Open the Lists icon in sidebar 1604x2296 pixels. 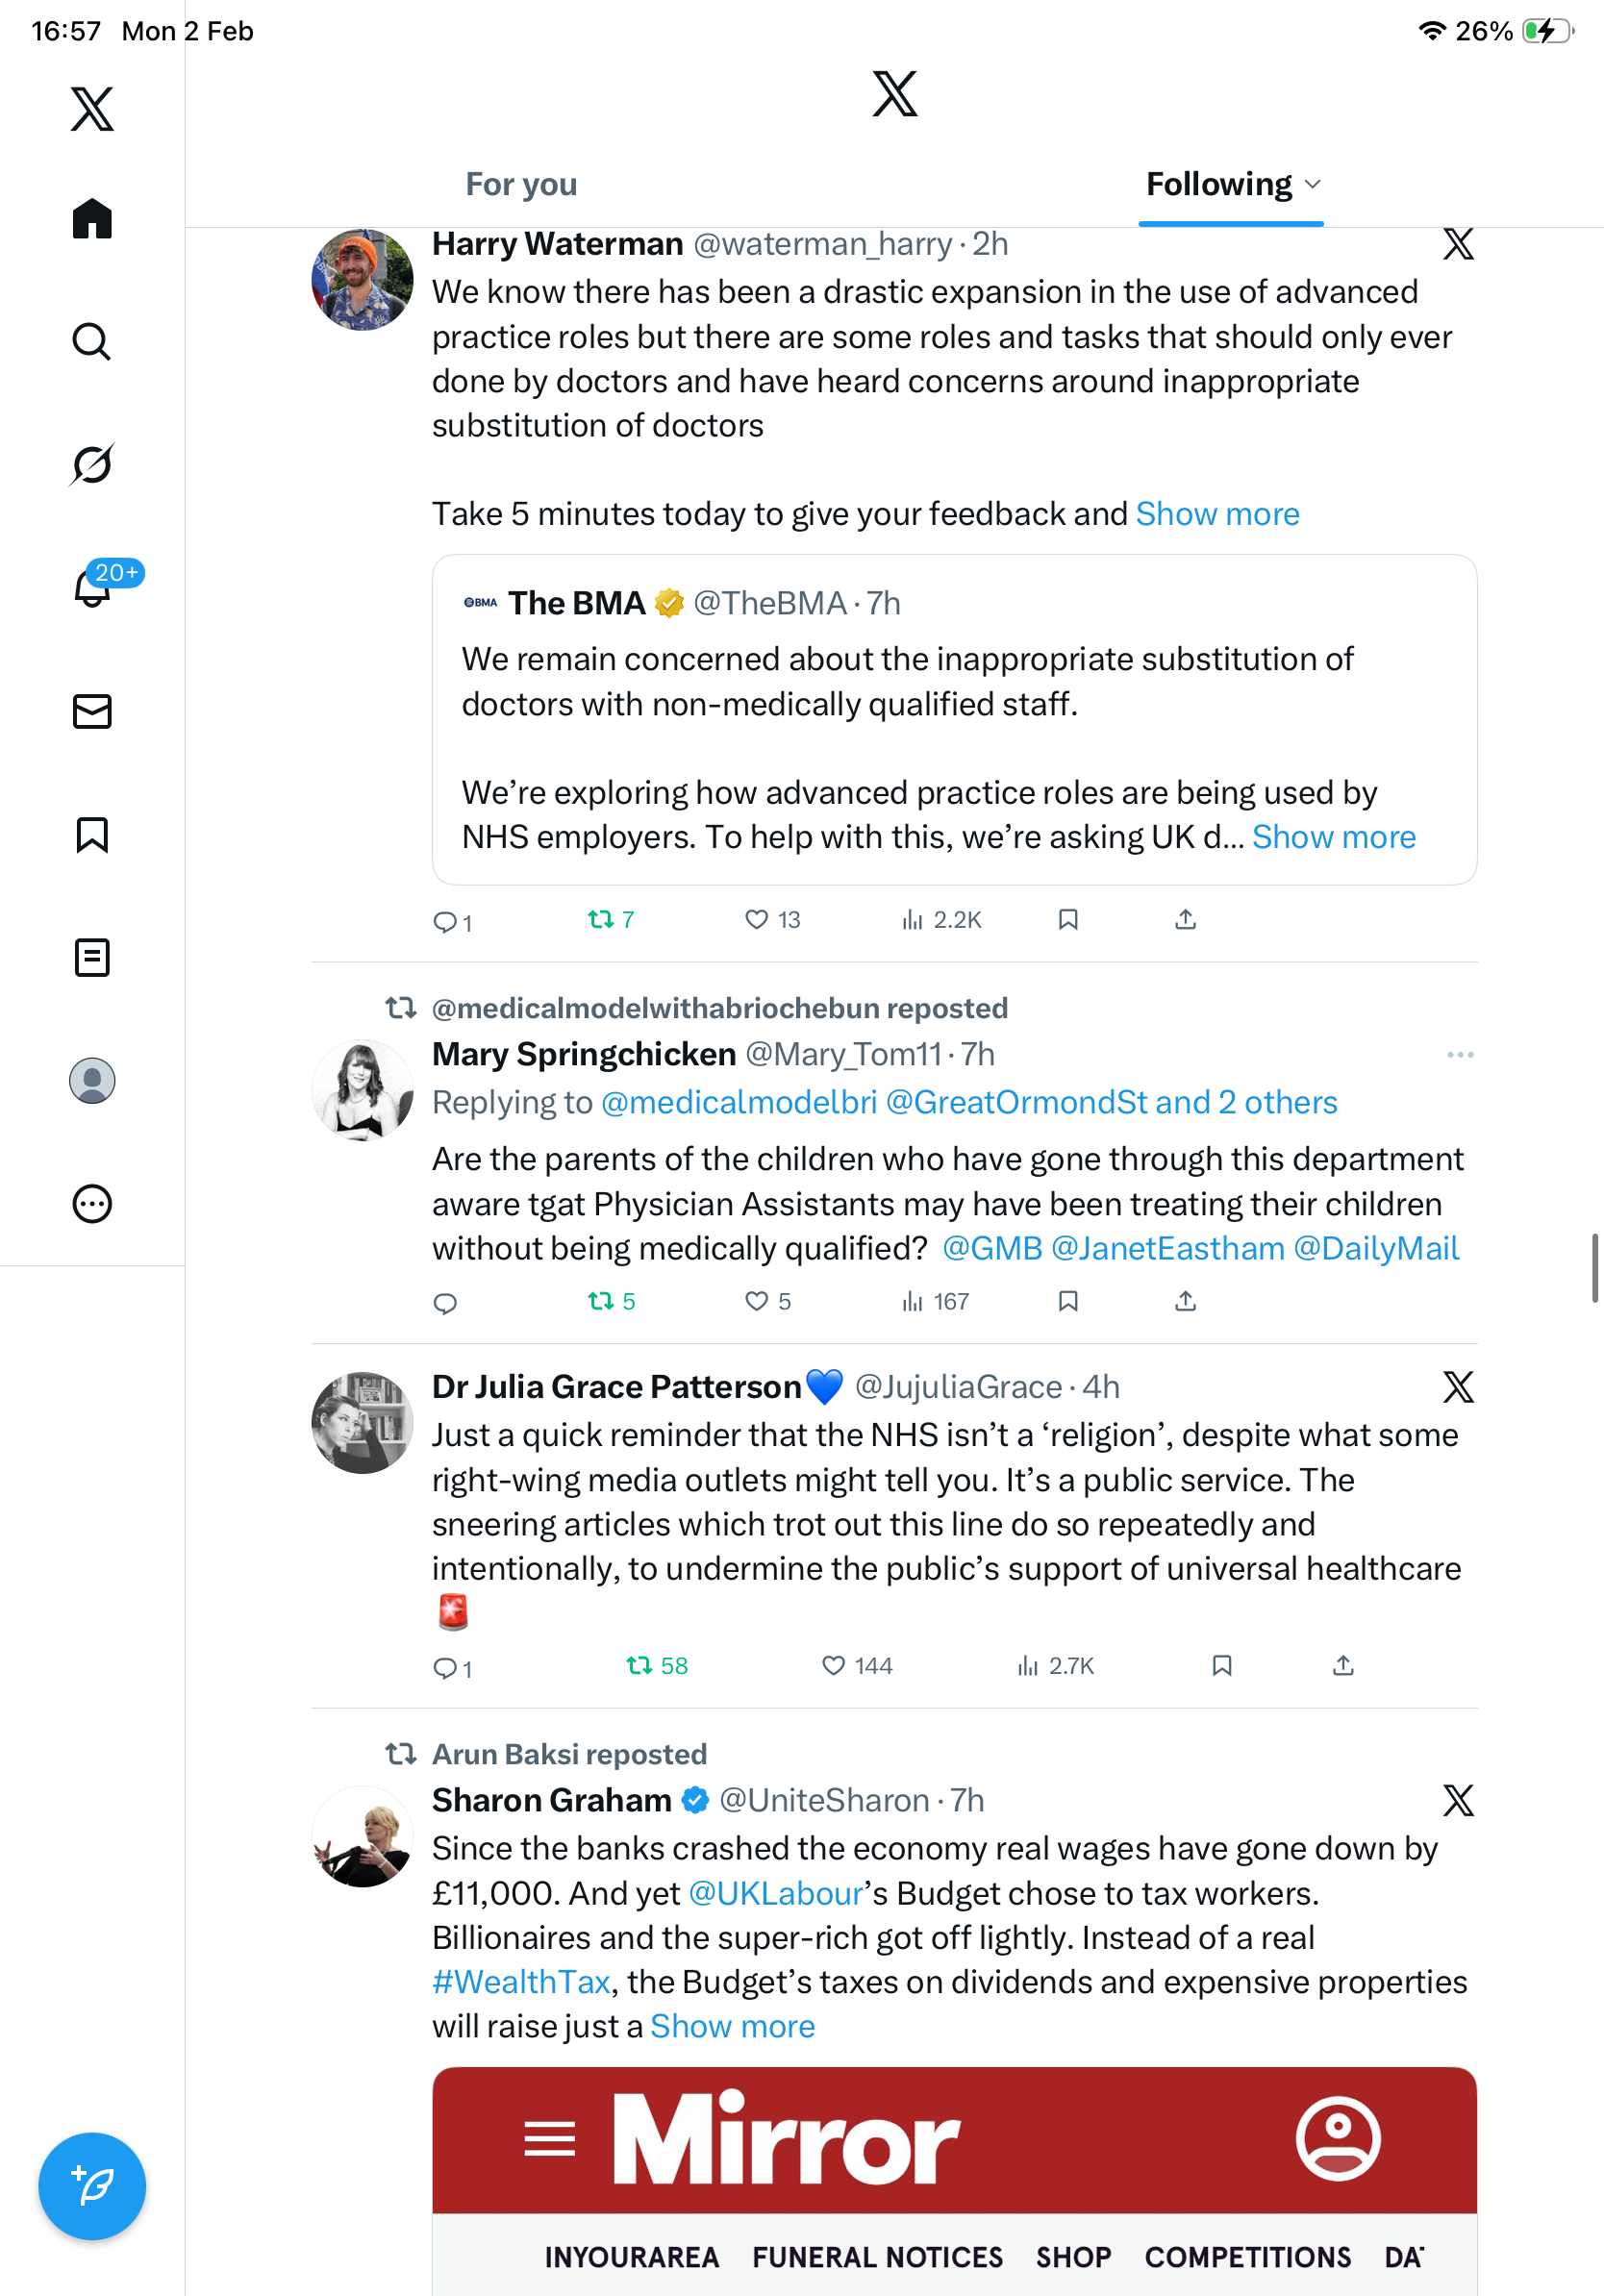92,957
